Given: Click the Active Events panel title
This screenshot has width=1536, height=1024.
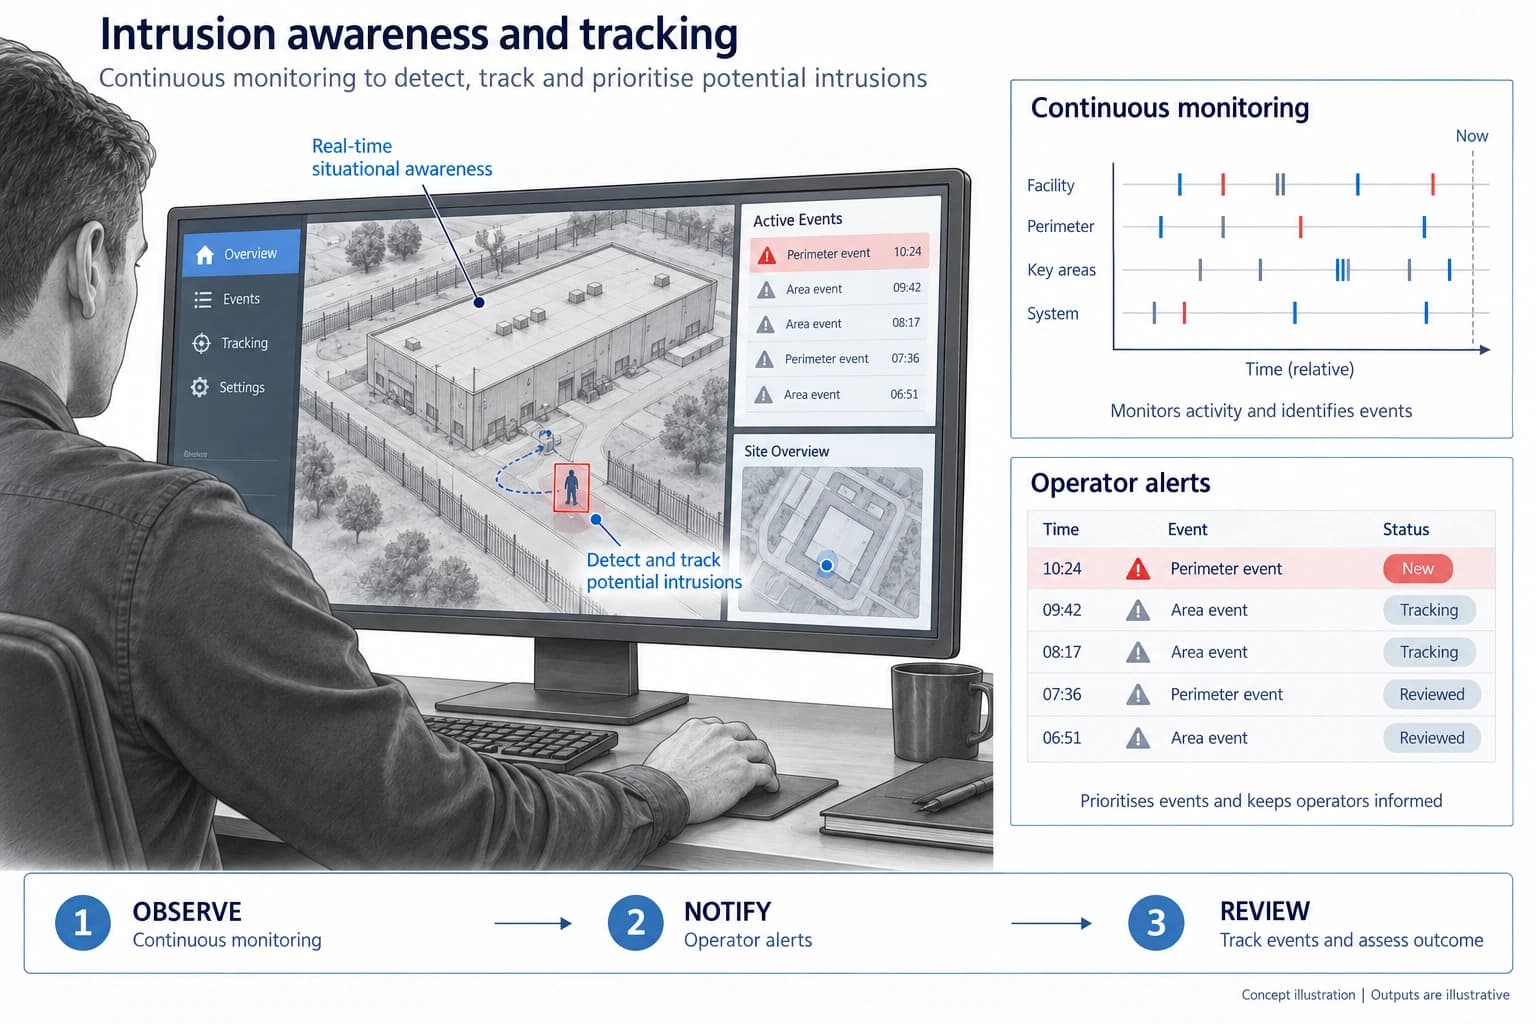Looking at the screenshot, I should 797,220.
